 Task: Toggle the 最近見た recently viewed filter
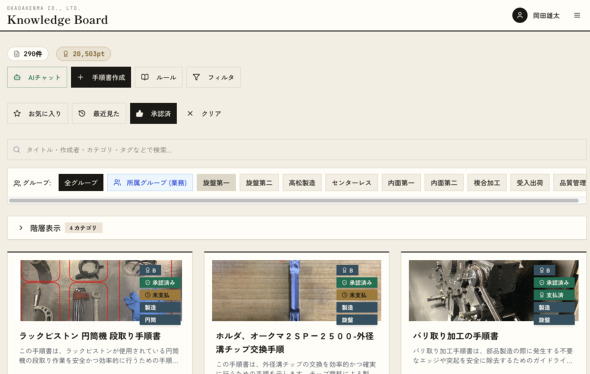(99, 113)
